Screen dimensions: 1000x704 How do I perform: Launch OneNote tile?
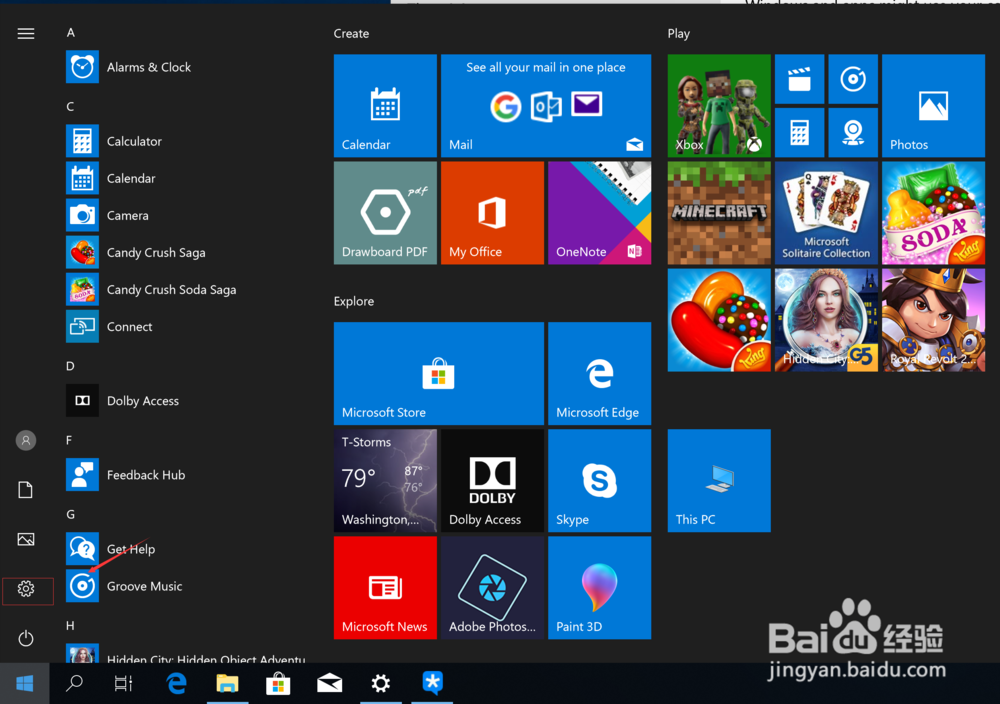pyautogui.click(x=599, y=213)
